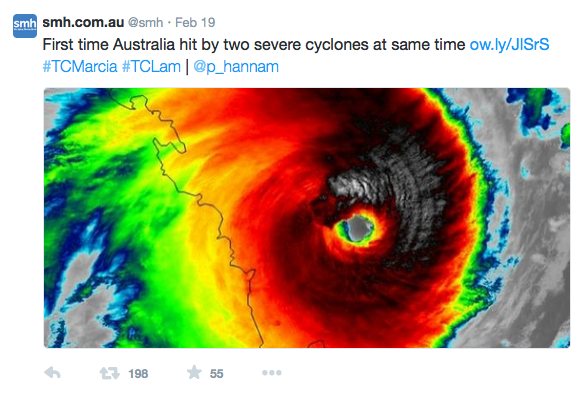Click the reply arrow icon
The height and width of the screenshot is (396, 586).
point(52,373)
